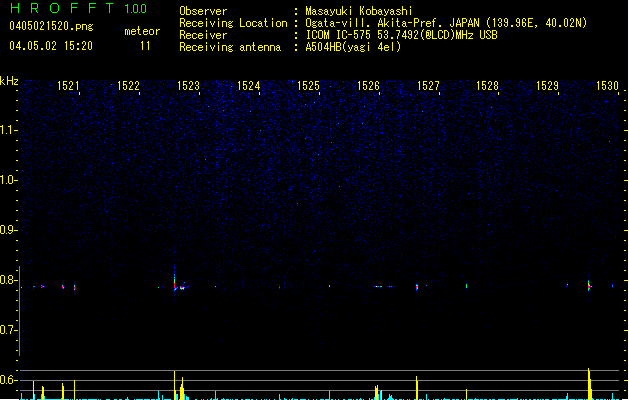Click the 1521 time marker
Viewport: 629px width, 400px height.
[x=68, y=86]
